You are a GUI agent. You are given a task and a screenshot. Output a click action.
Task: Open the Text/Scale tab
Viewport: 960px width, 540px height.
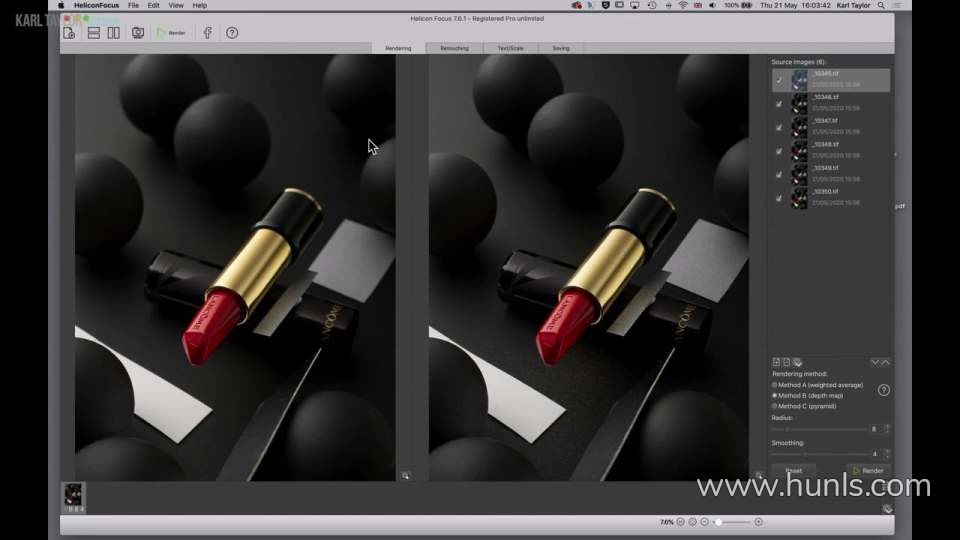(x=511, y=48)
